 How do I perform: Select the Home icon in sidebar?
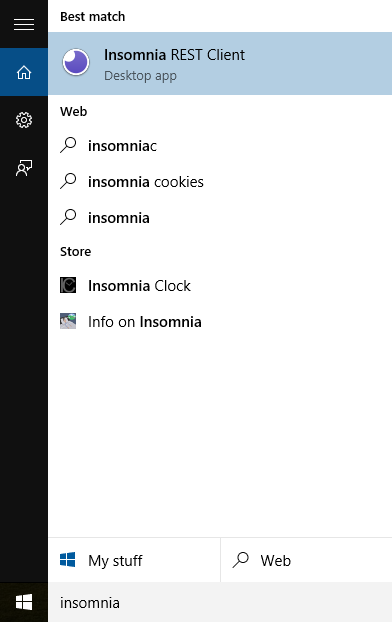[24, 72]
